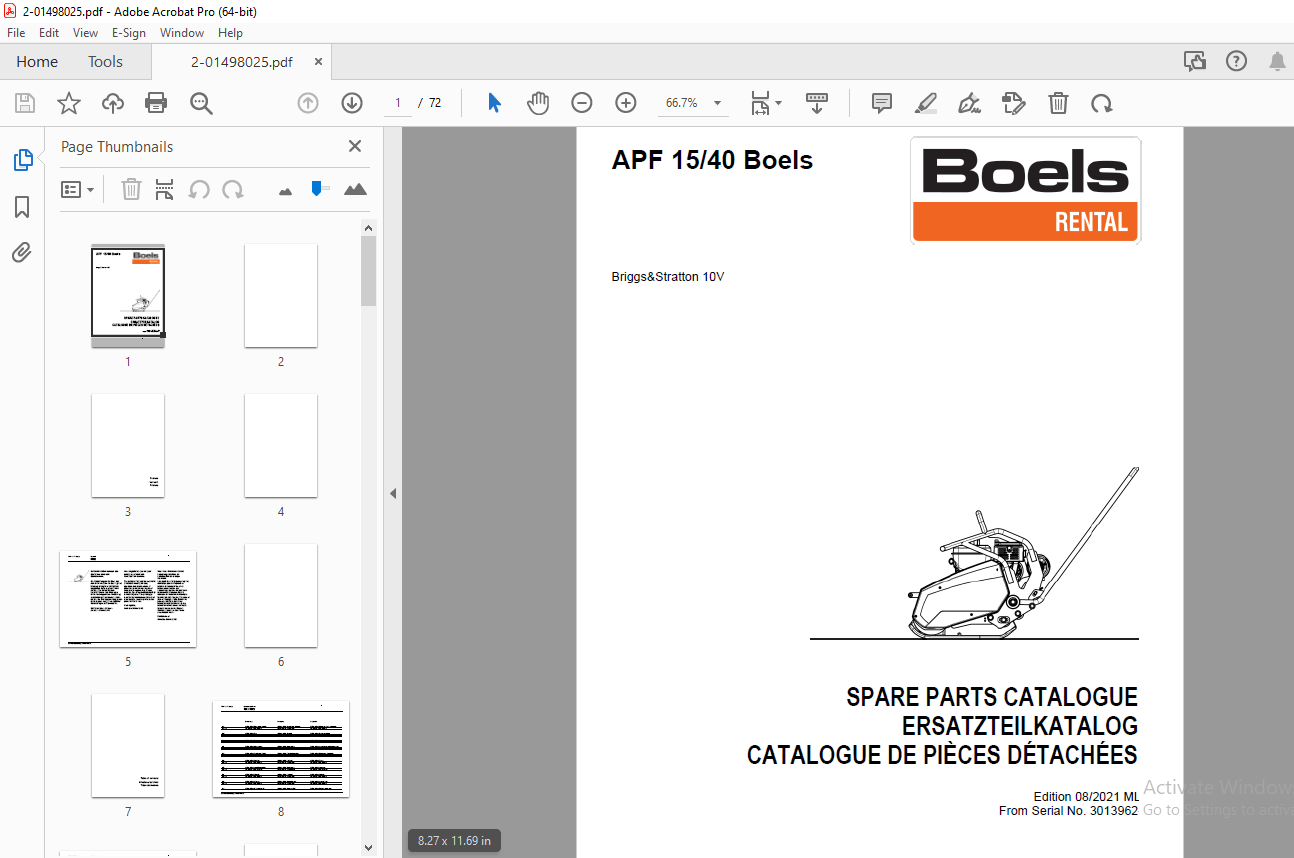
Task: Click the upload to cloud icon
Action: pyautogui.click(x=113, y=103)
